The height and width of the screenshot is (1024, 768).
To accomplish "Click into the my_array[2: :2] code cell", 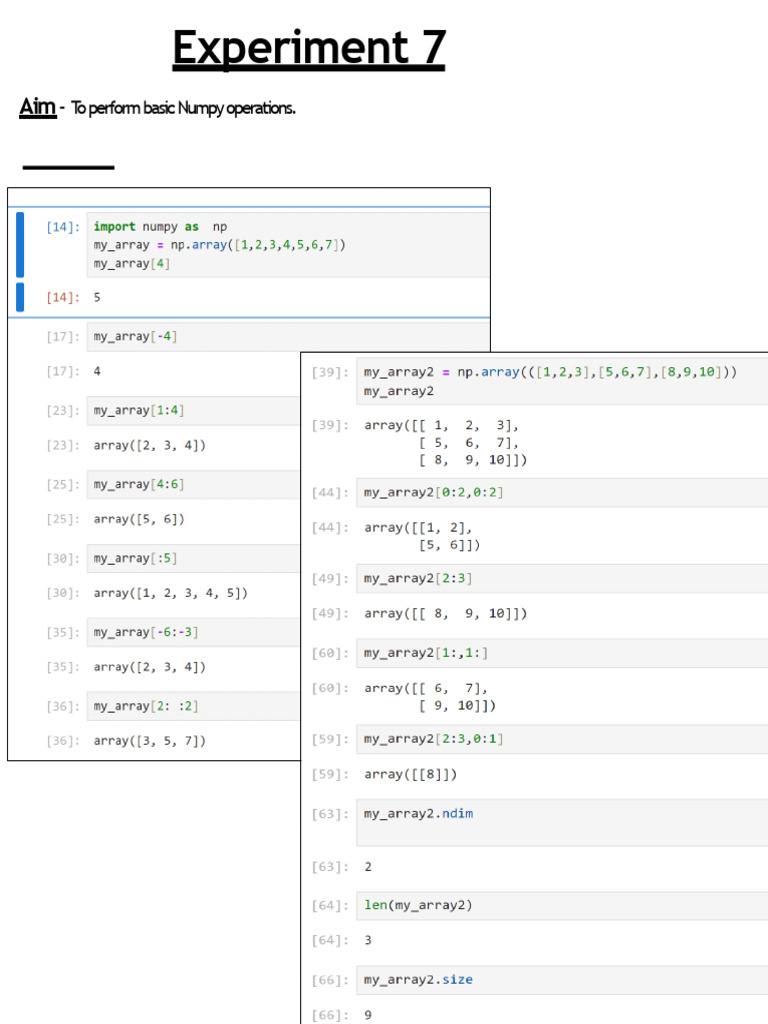I will click(x=193, y=706).
